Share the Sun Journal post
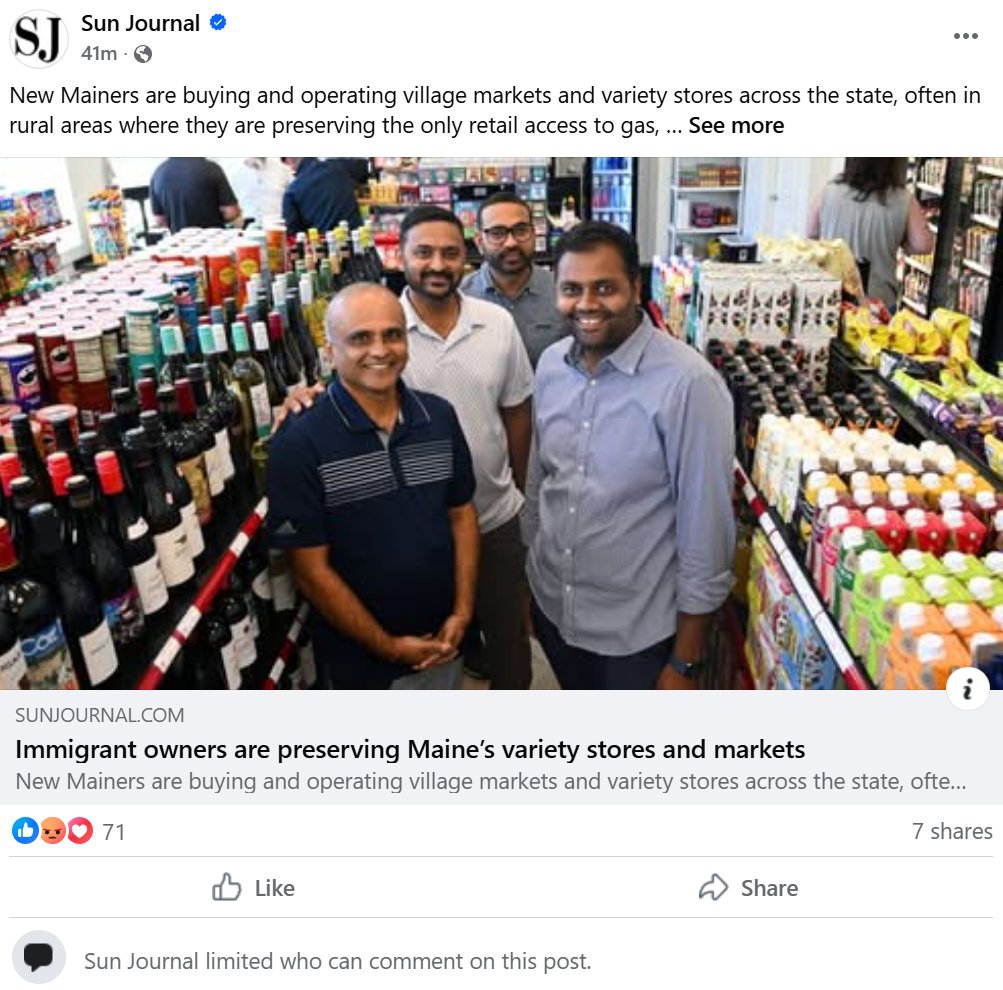This screenshot has height=990, width=1003. (x=748, y=888)
